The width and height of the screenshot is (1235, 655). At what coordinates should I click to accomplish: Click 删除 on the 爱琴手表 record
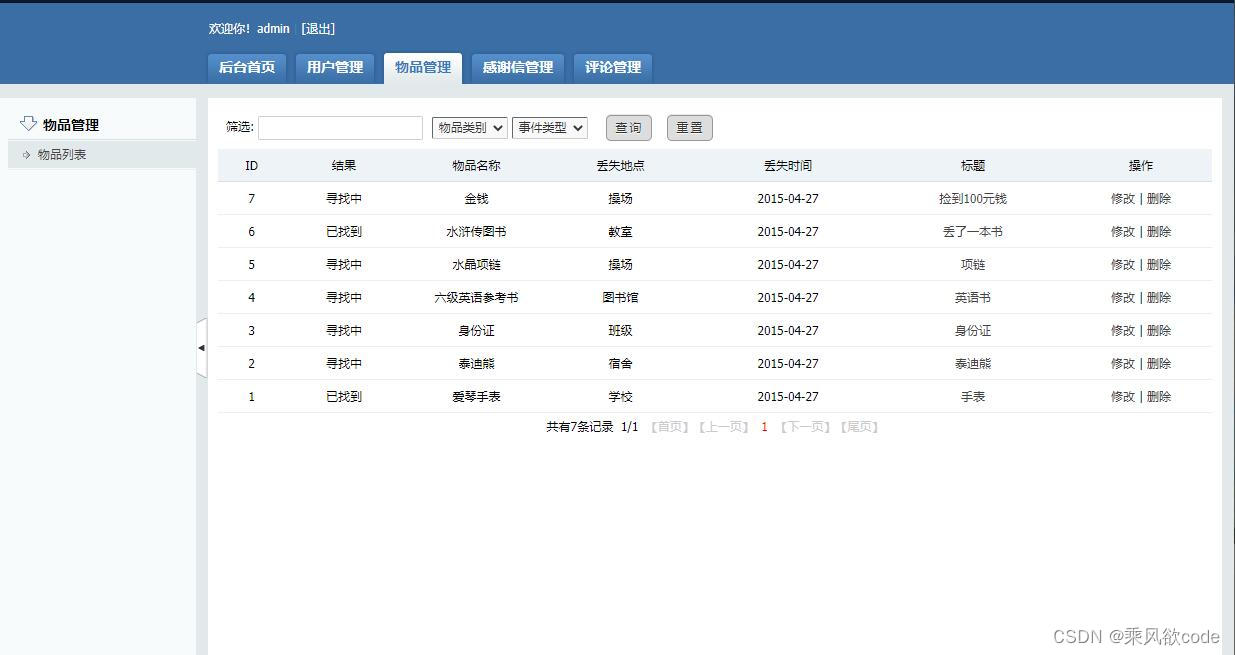1158,396
